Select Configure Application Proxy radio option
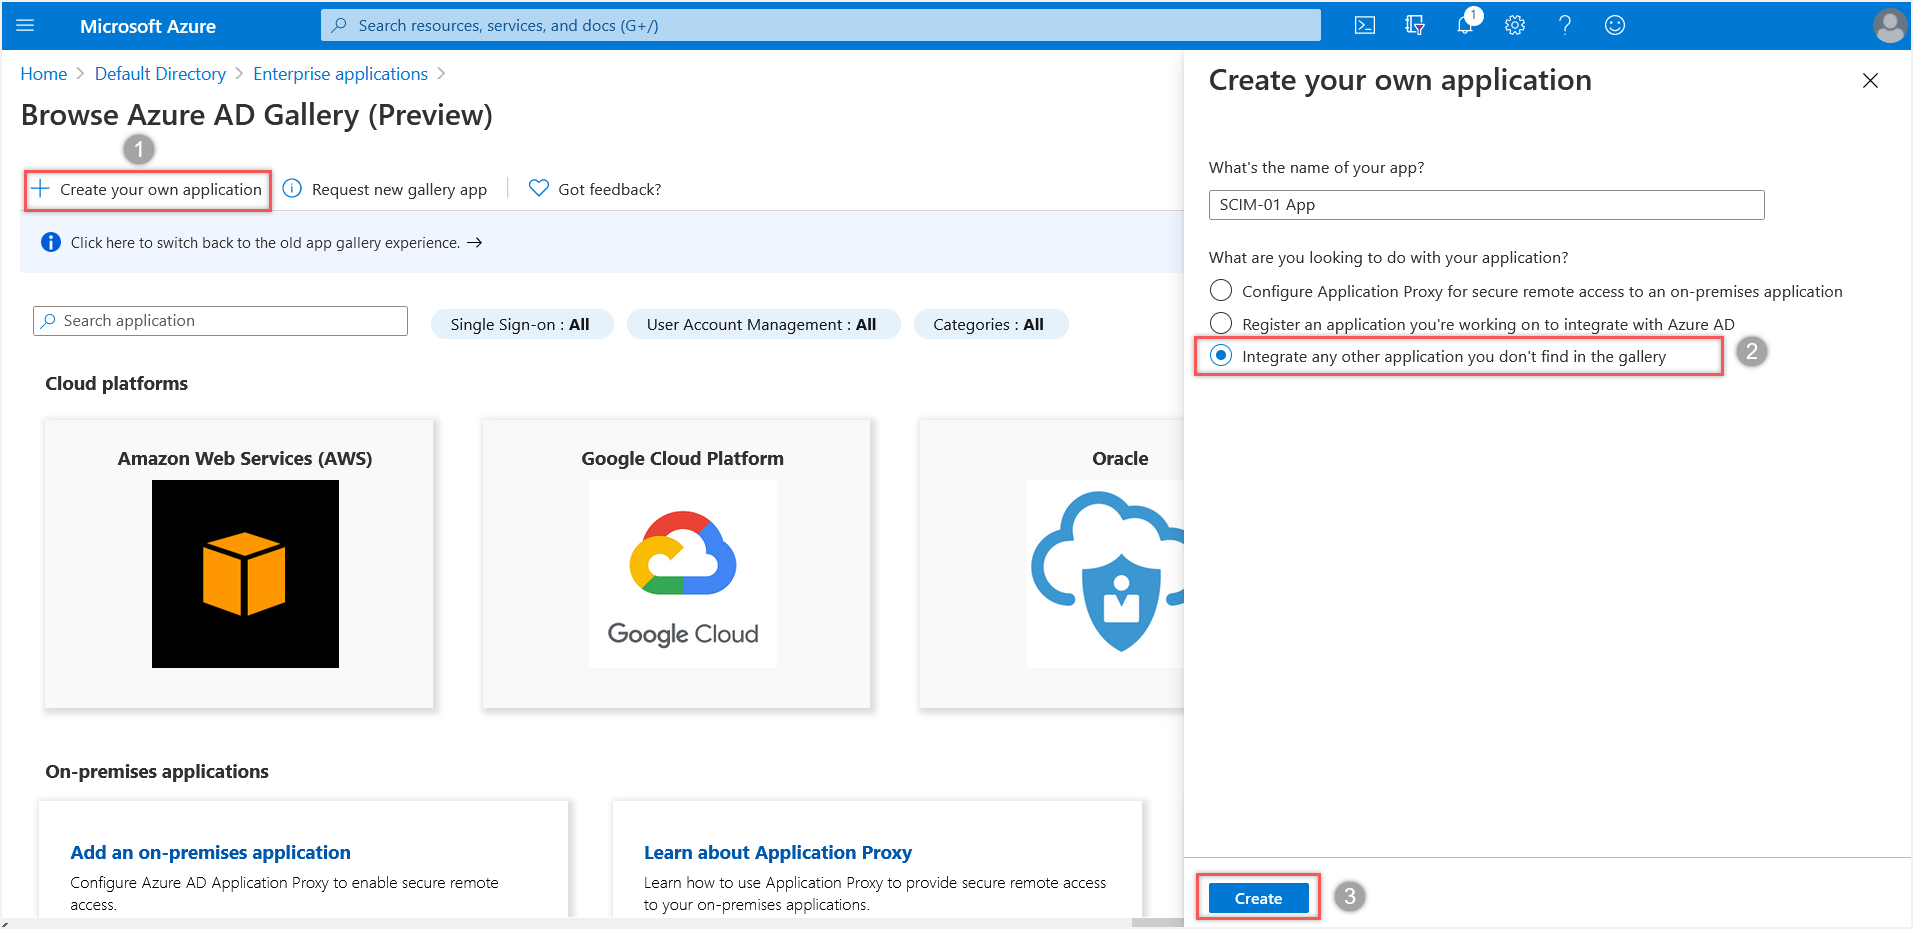 coord(1221,291)
